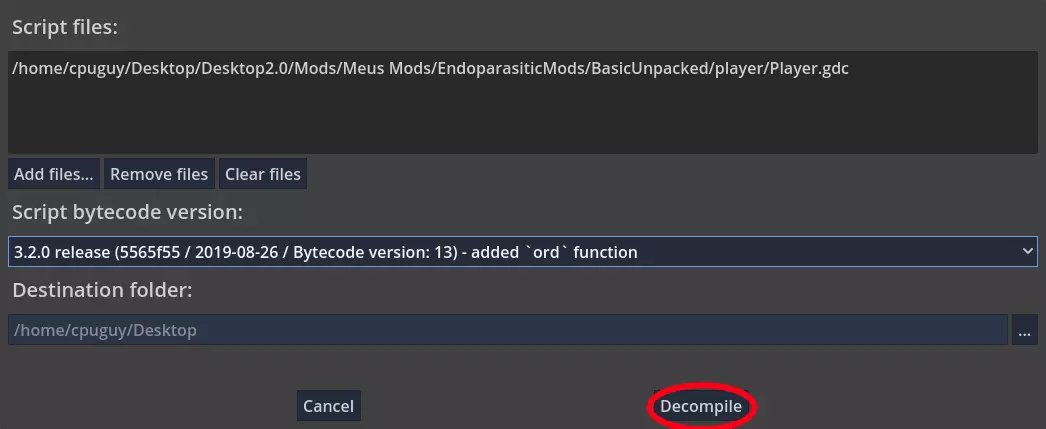
Task: Click the red-circled Decompile button
Action: click(x=701, y=406)
